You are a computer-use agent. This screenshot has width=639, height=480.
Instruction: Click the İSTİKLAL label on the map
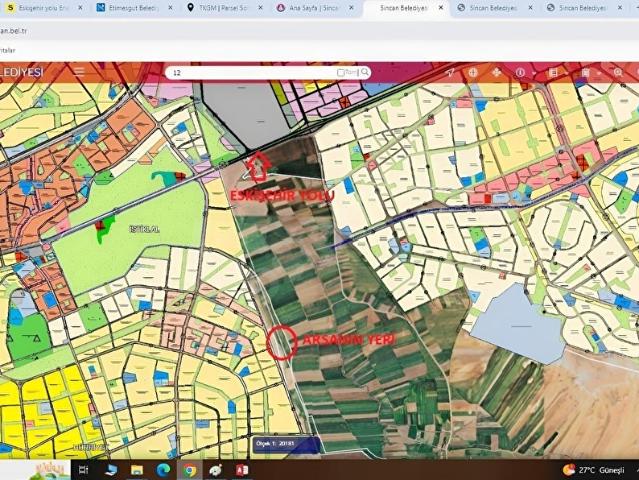[x=144, y=229]
